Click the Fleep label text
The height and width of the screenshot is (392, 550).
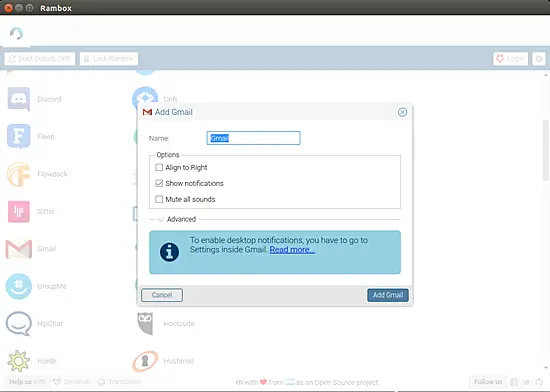[46, 136]
